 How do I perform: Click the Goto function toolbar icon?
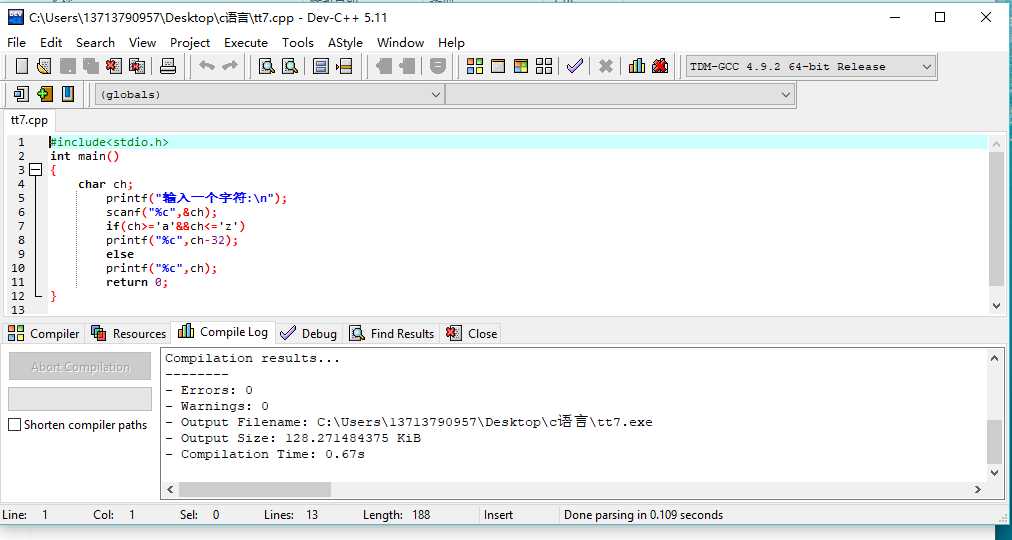tap(321, 66)
